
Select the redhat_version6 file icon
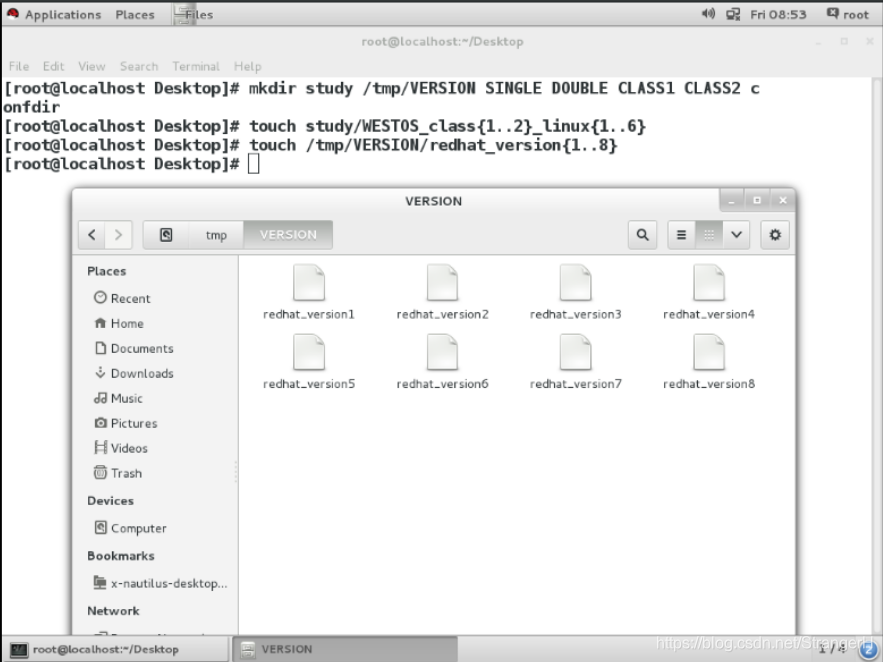click(442, 352)
